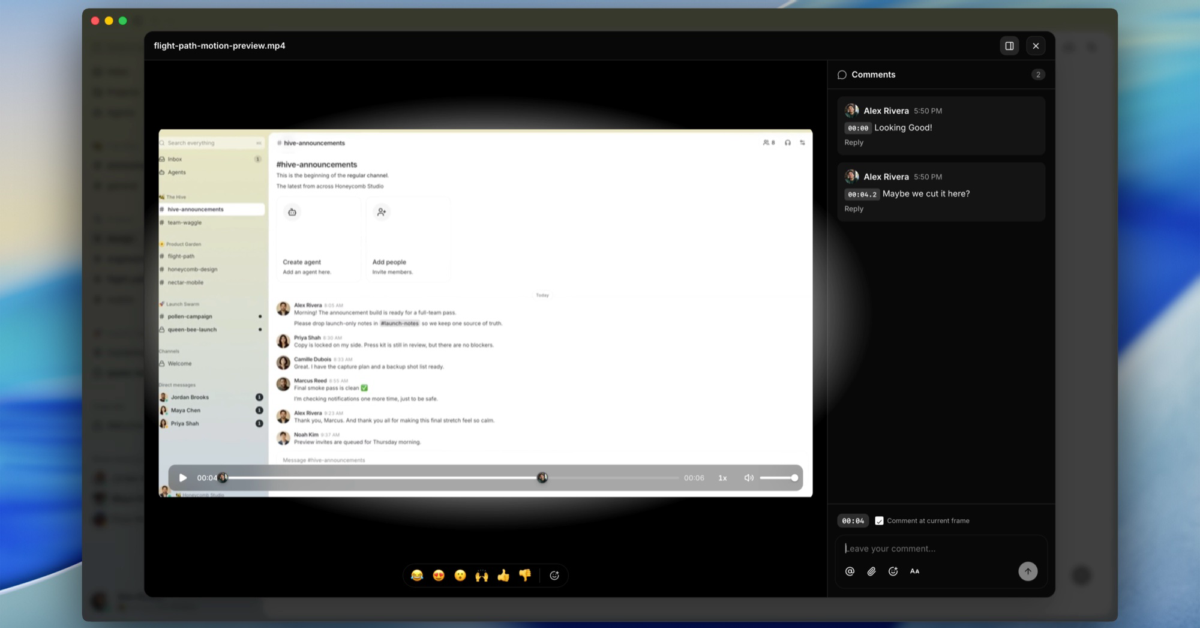The width and height of the screenshot is (1200, 628).
Task: Open more reactions picker icon
Action: coord(555,575)
